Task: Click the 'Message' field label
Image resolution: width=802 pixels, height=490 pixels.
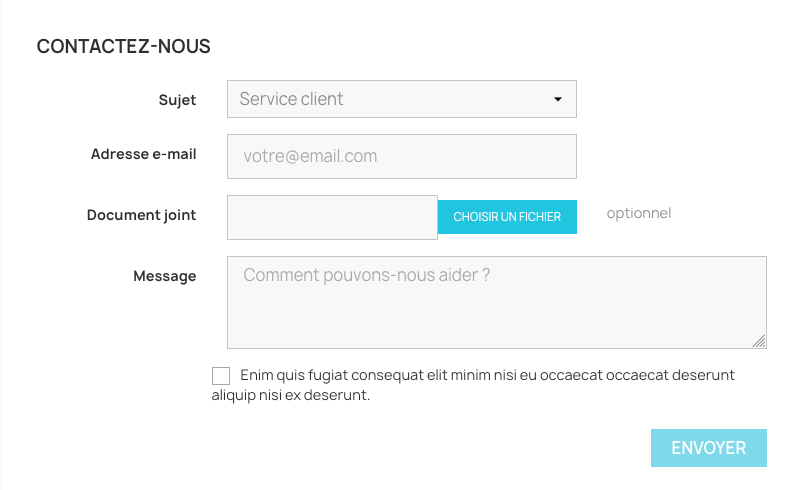Action: pyautogui.click(x=164, y=276)
